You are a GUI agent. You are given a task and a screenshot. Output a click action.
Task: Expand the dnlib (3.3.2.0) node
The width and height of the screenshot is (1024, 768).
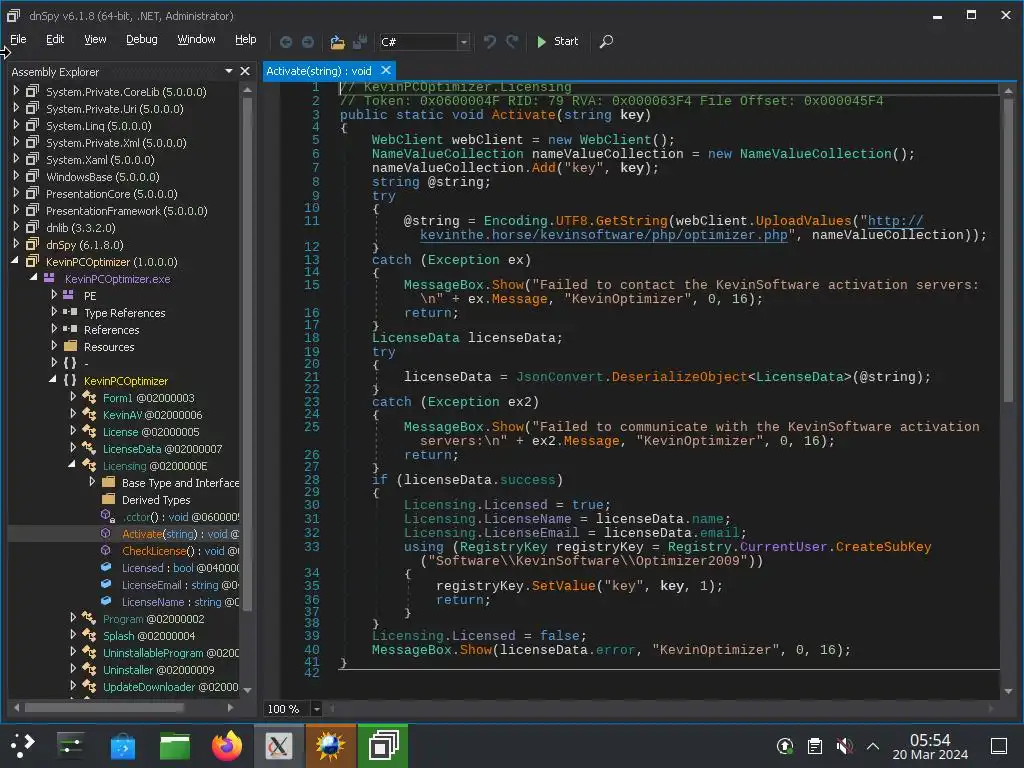[x=16, y=227]
